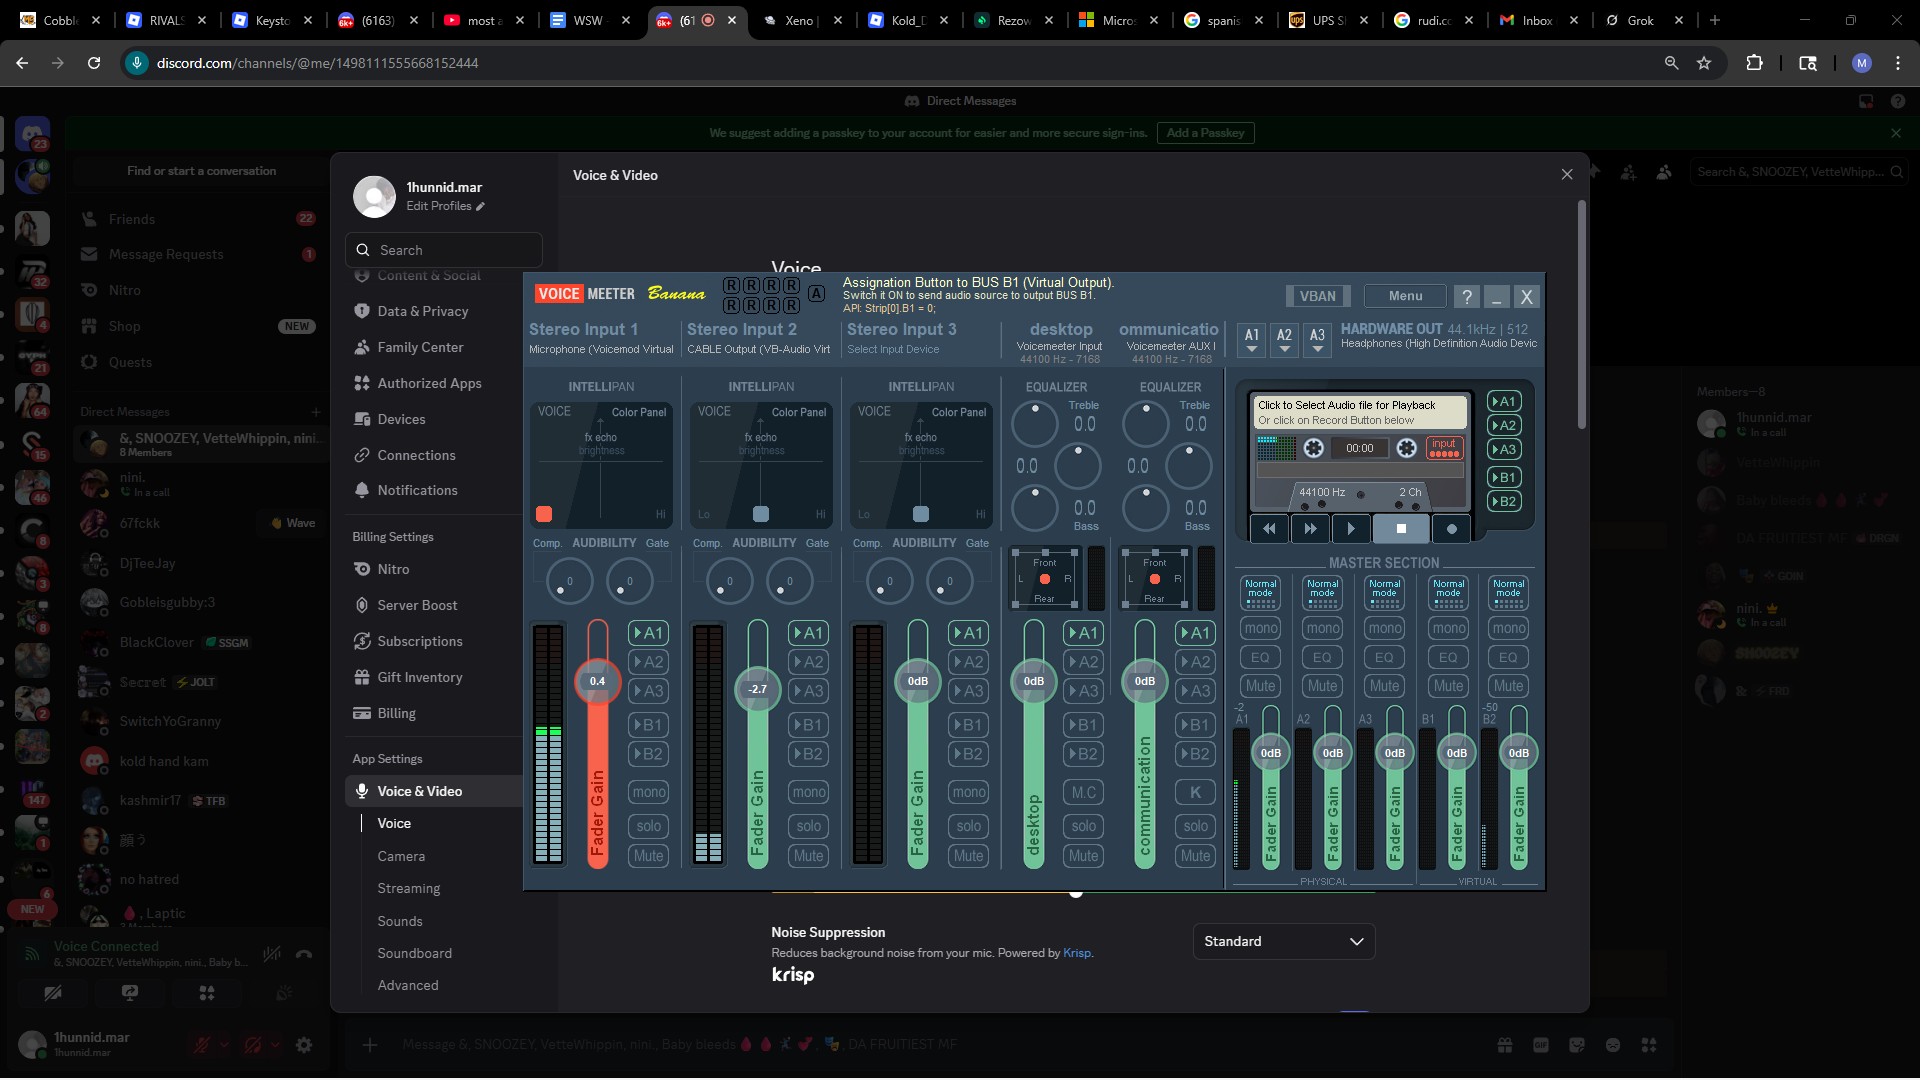The height and width of the screenshot is (1080, 1920).
Task: Open A3 hardware out device dropdown
Action: tap(1318, 340)
